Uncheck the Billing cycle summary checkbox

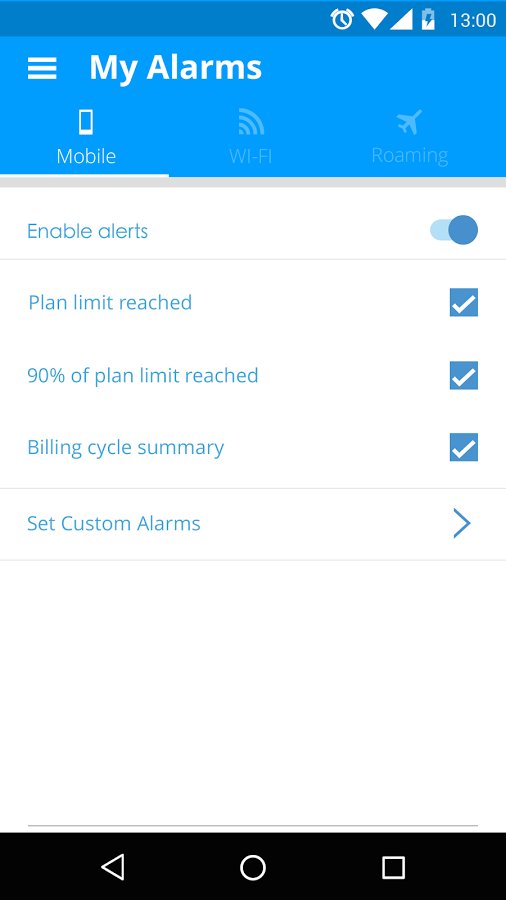pyautogui.click(x=464, y=448)
